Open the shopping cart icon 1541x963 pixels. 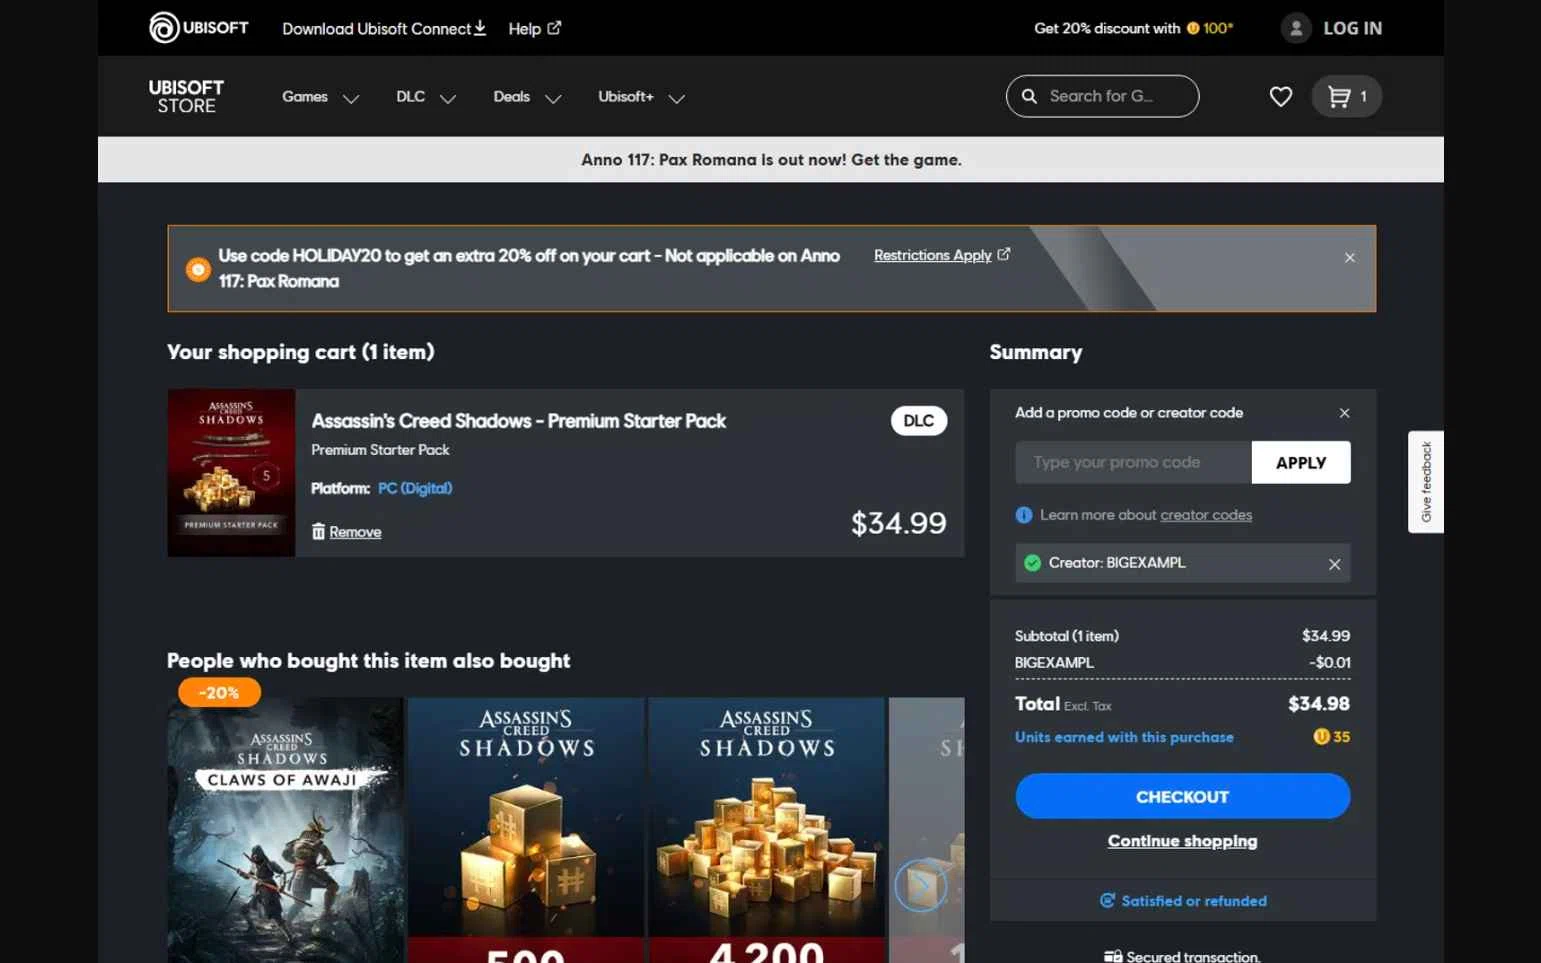pyautogui.click(x=1339, y=96)
